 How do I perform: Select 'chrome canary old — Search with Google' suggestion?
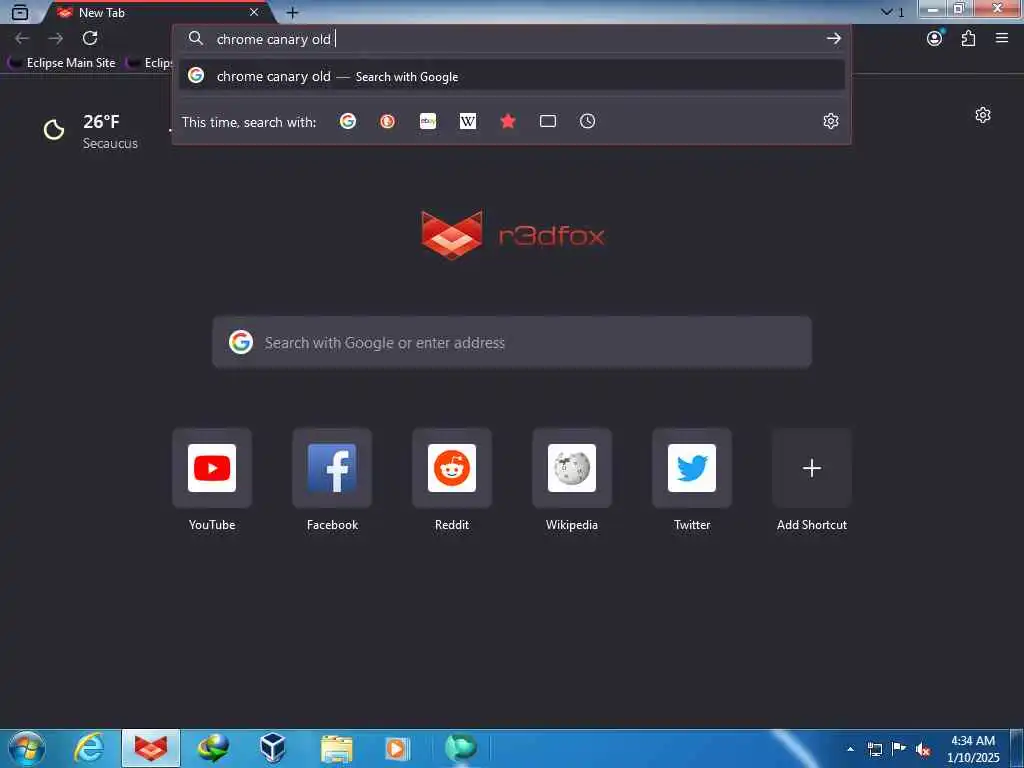tap(511, 76)
